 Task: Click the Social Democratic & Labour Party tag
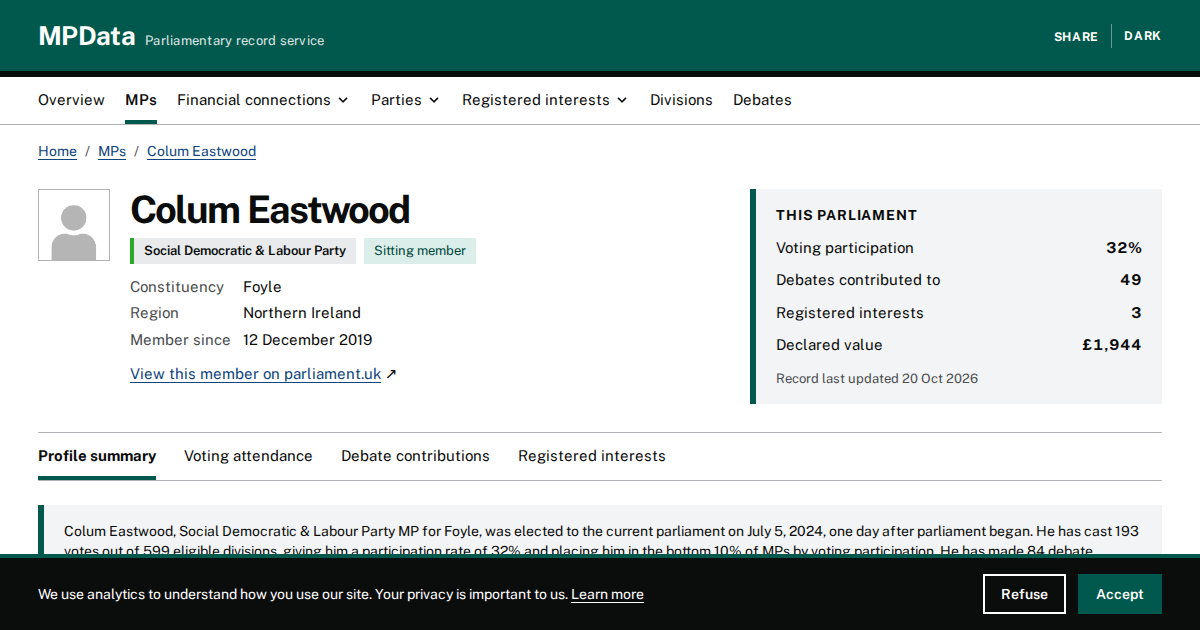243,251
